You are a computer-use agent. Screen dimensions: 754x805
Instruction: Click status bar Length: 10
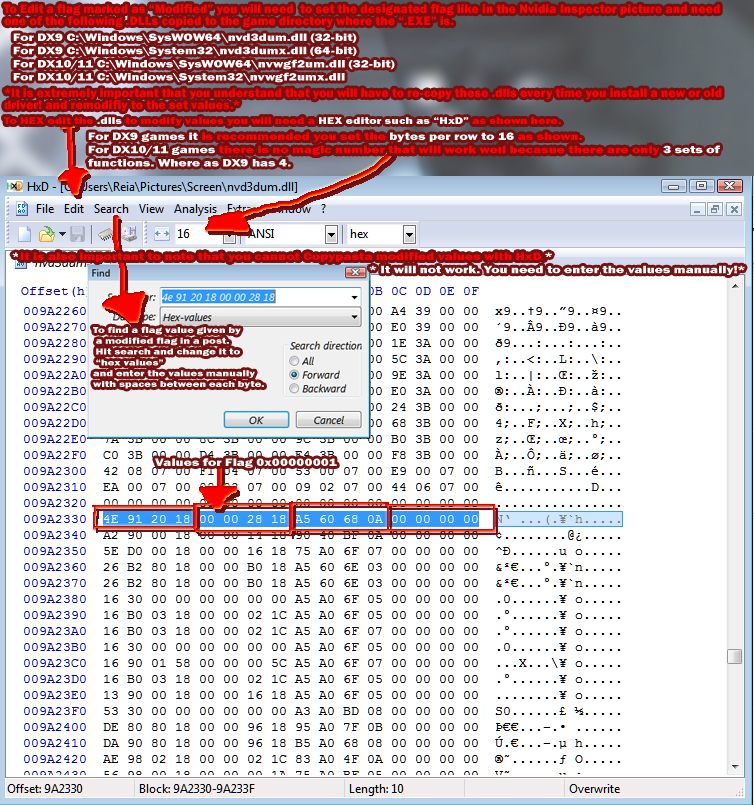[376, 789]
